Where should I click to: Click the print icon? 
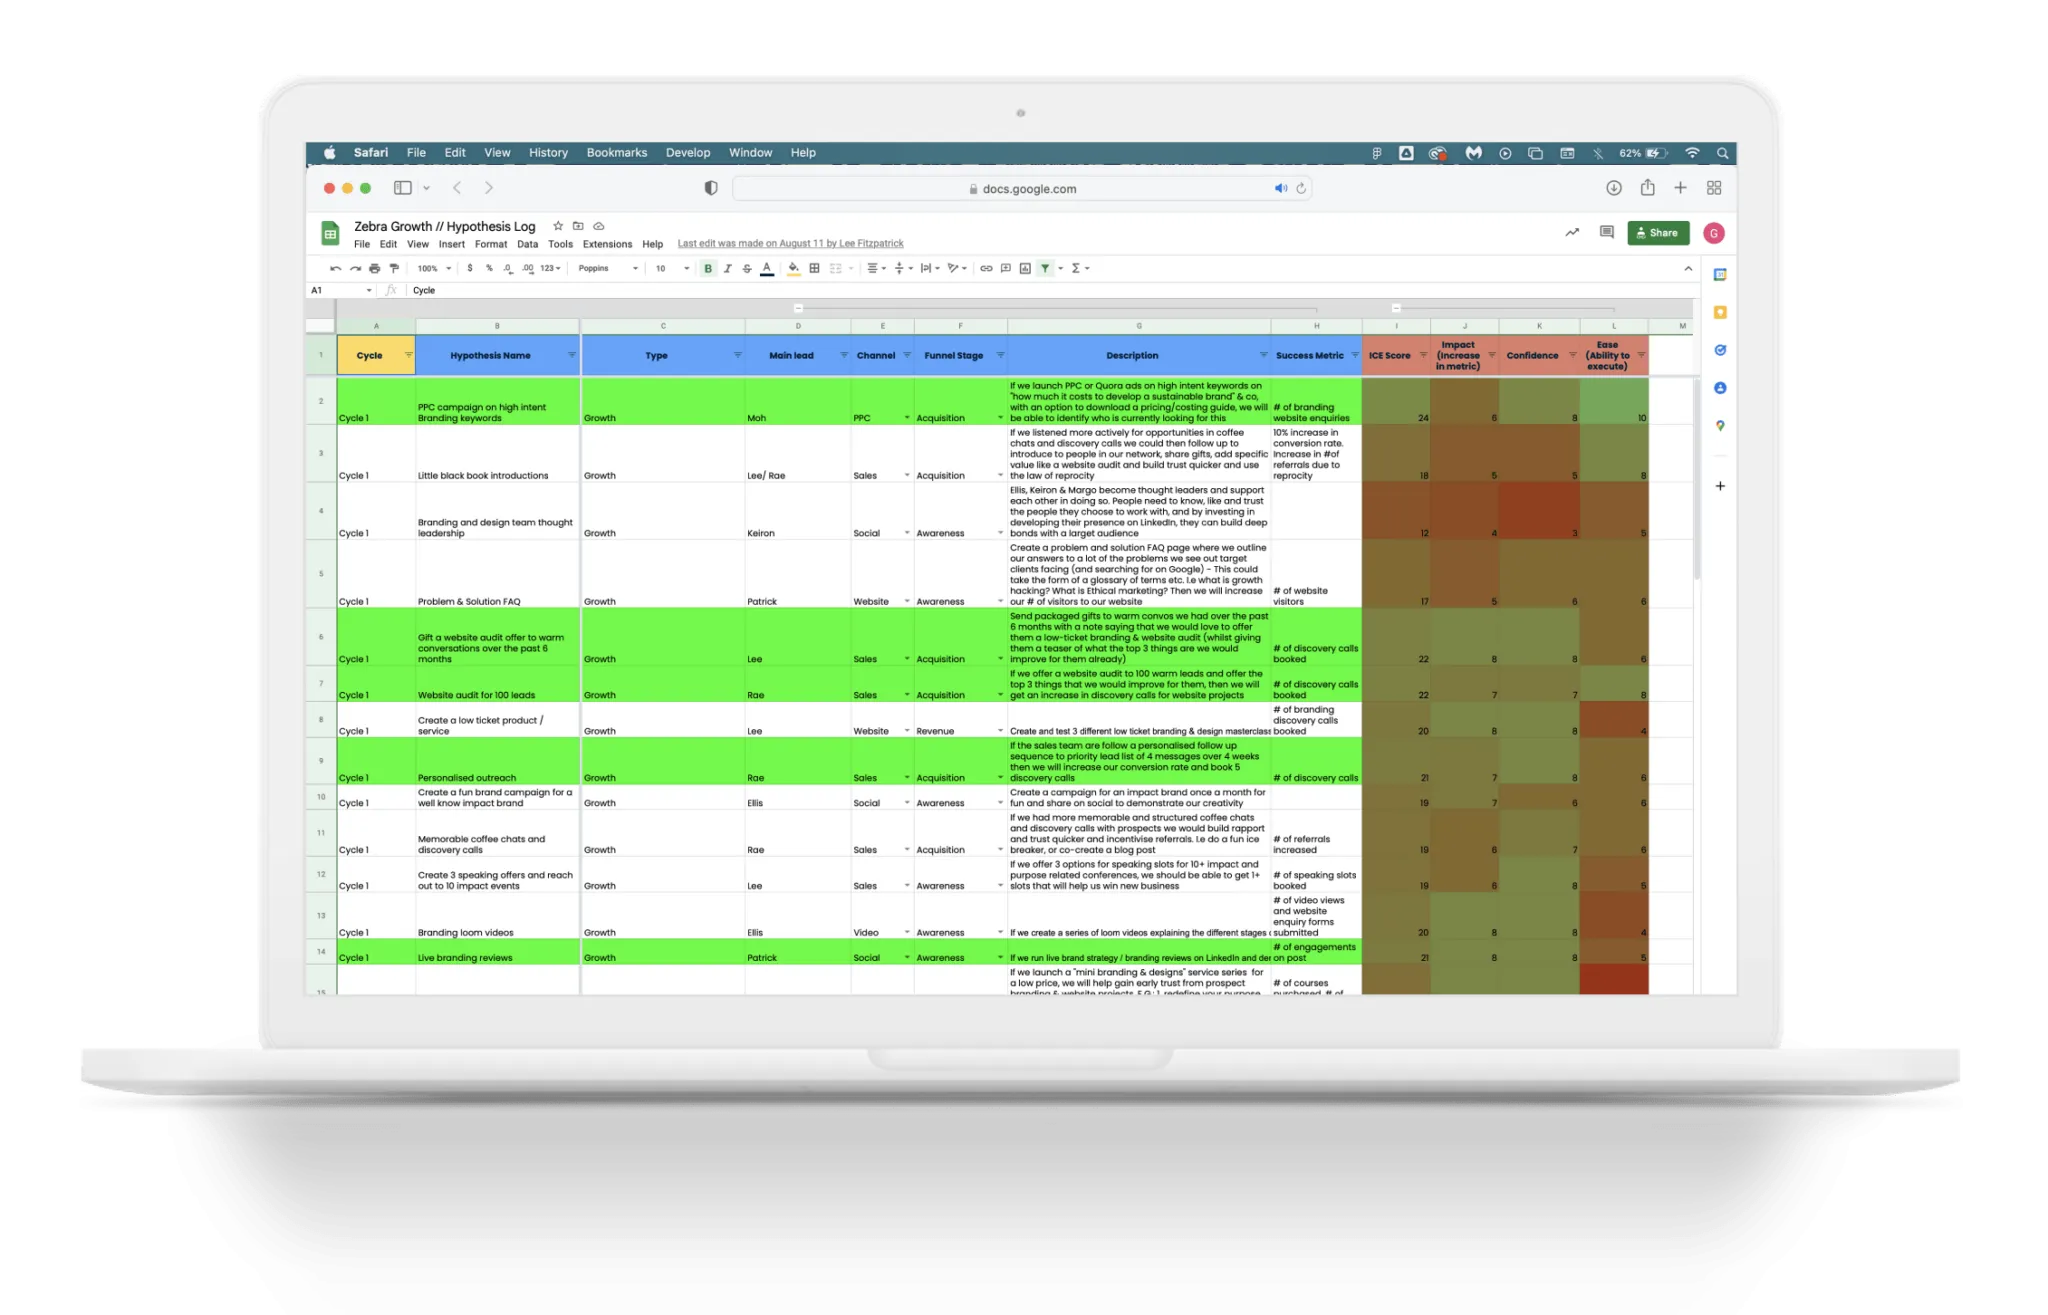coord(375,268)
